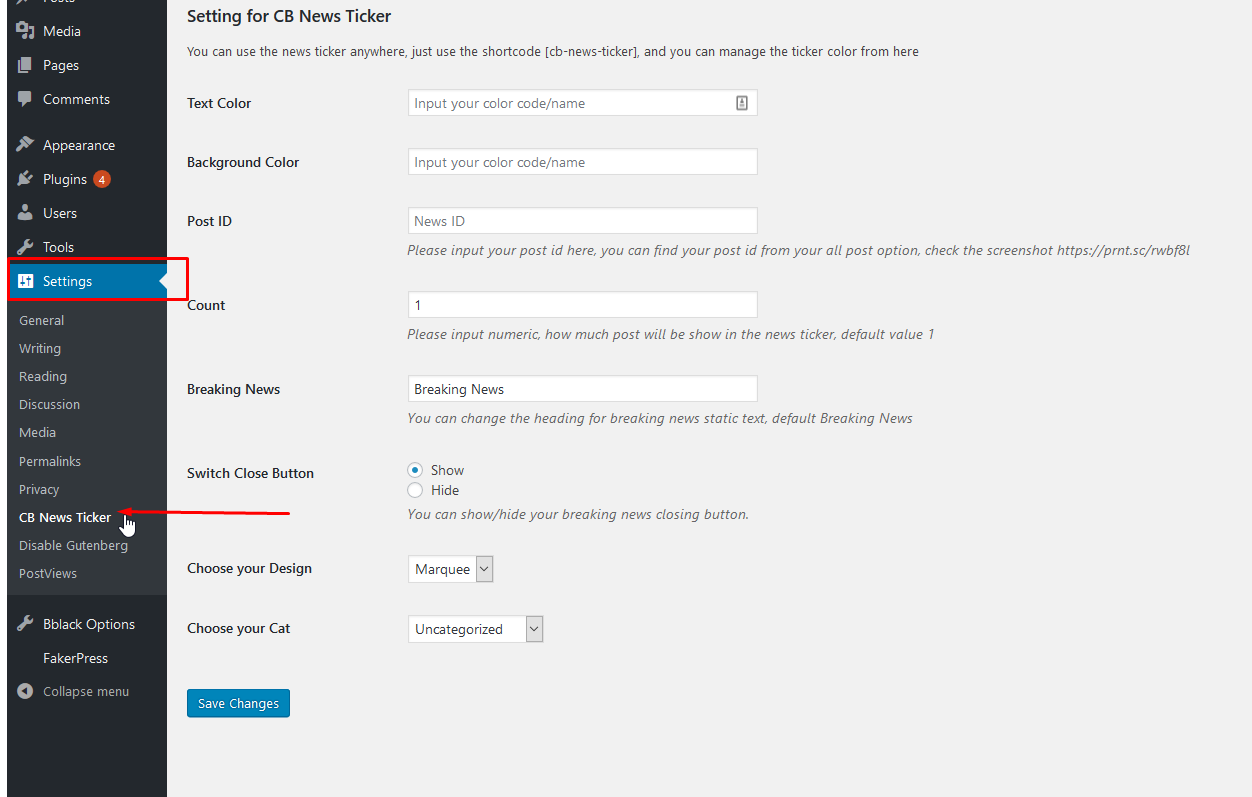Open the PostViews settings submenu item
Image resolution: width=1252 pixels, height=797 pixels.
[x=48, y=573]
